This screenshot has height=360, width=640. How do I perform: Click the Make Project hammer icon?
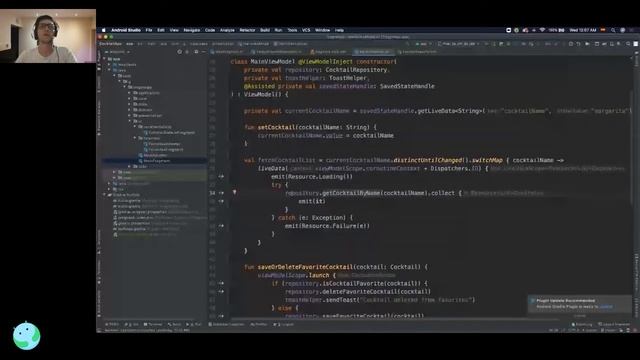click(409, 44)
